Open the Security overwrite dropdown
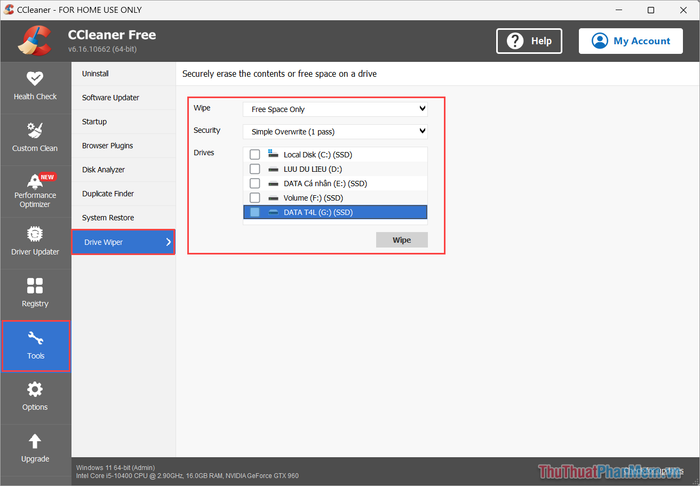 point(335,132)
